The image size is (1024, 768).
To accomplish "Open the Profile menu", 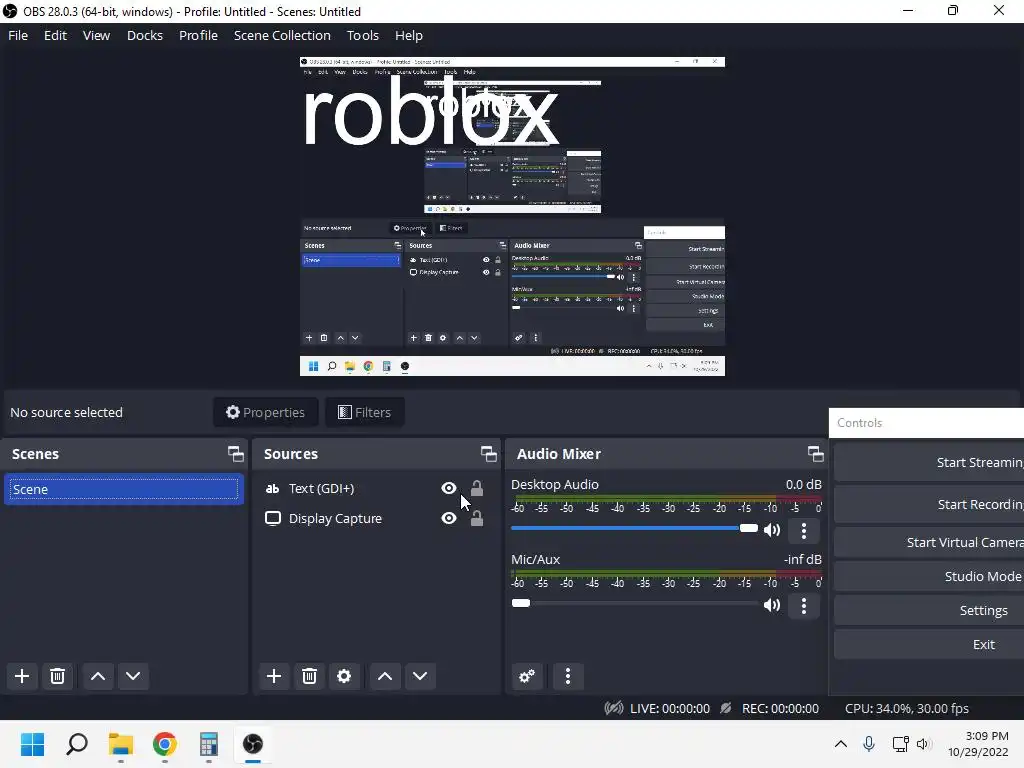I will [198, 35].
